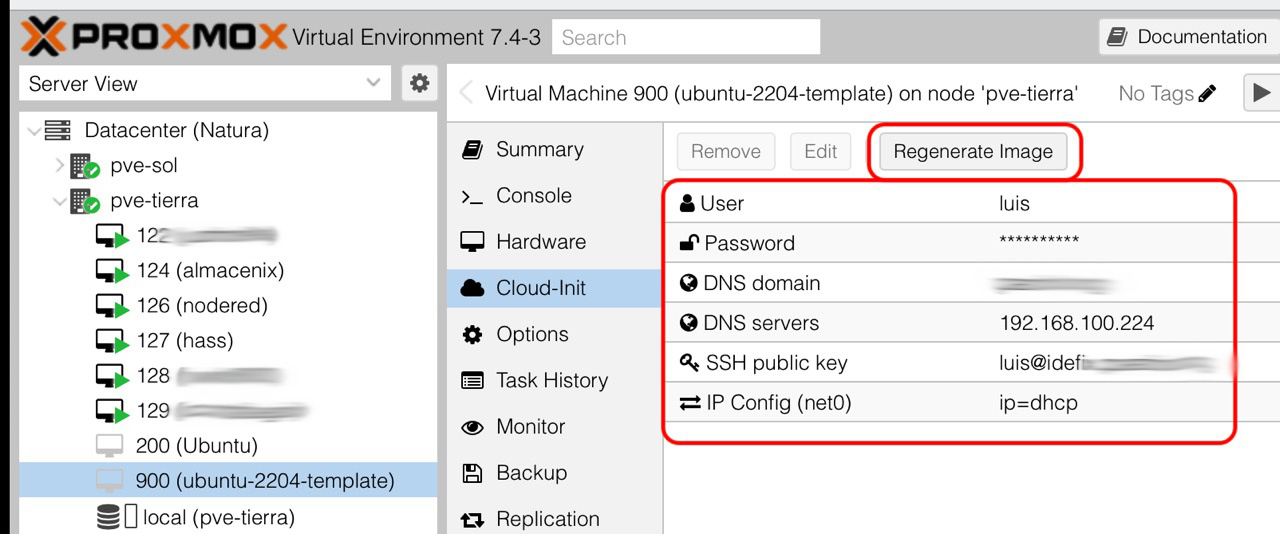Select the pve-tierra node icon
1280x534 pixels.
coord(84,201)
